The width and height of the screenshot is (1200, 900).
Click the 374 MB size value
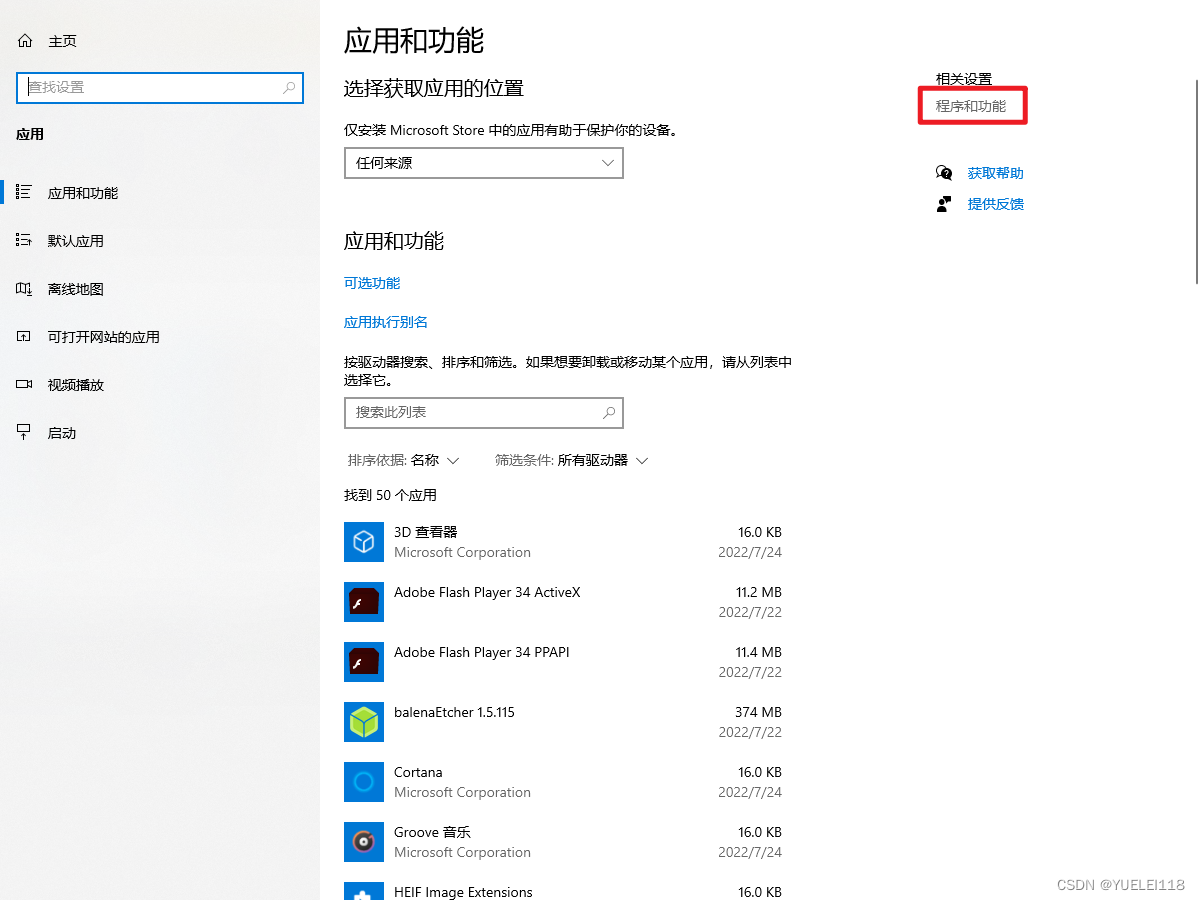pos(758,712)
